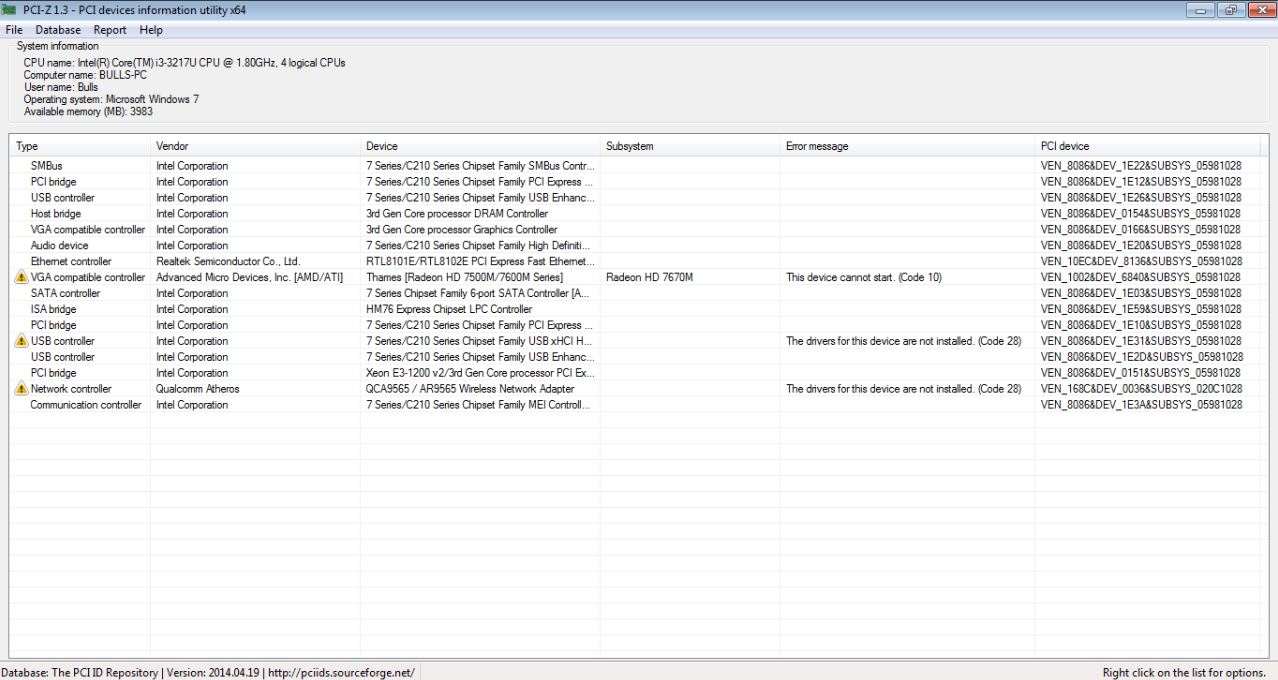Click the CPU name line in System information
This screenshot has width=1278, height=680.
185,63
